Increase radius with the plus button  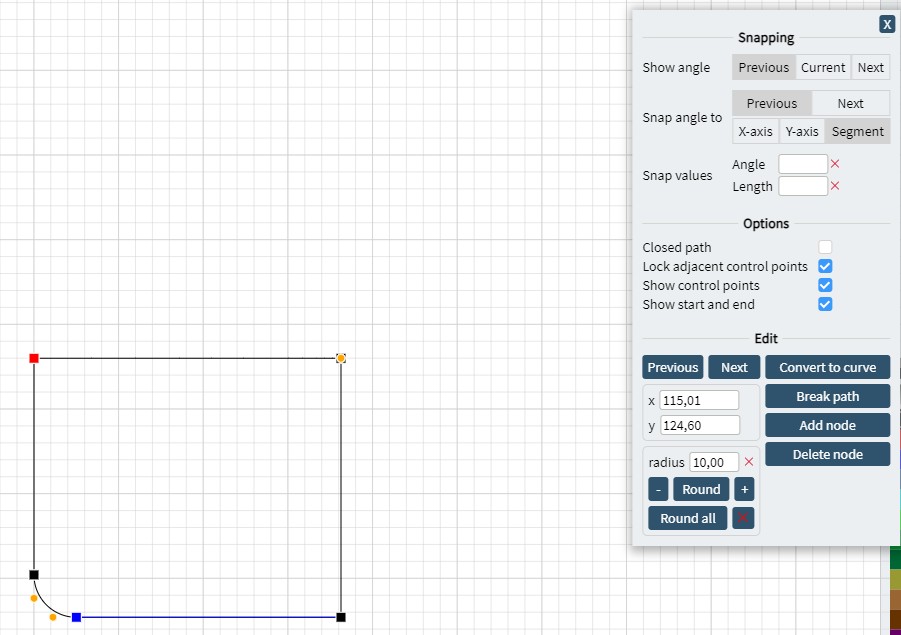744,489
